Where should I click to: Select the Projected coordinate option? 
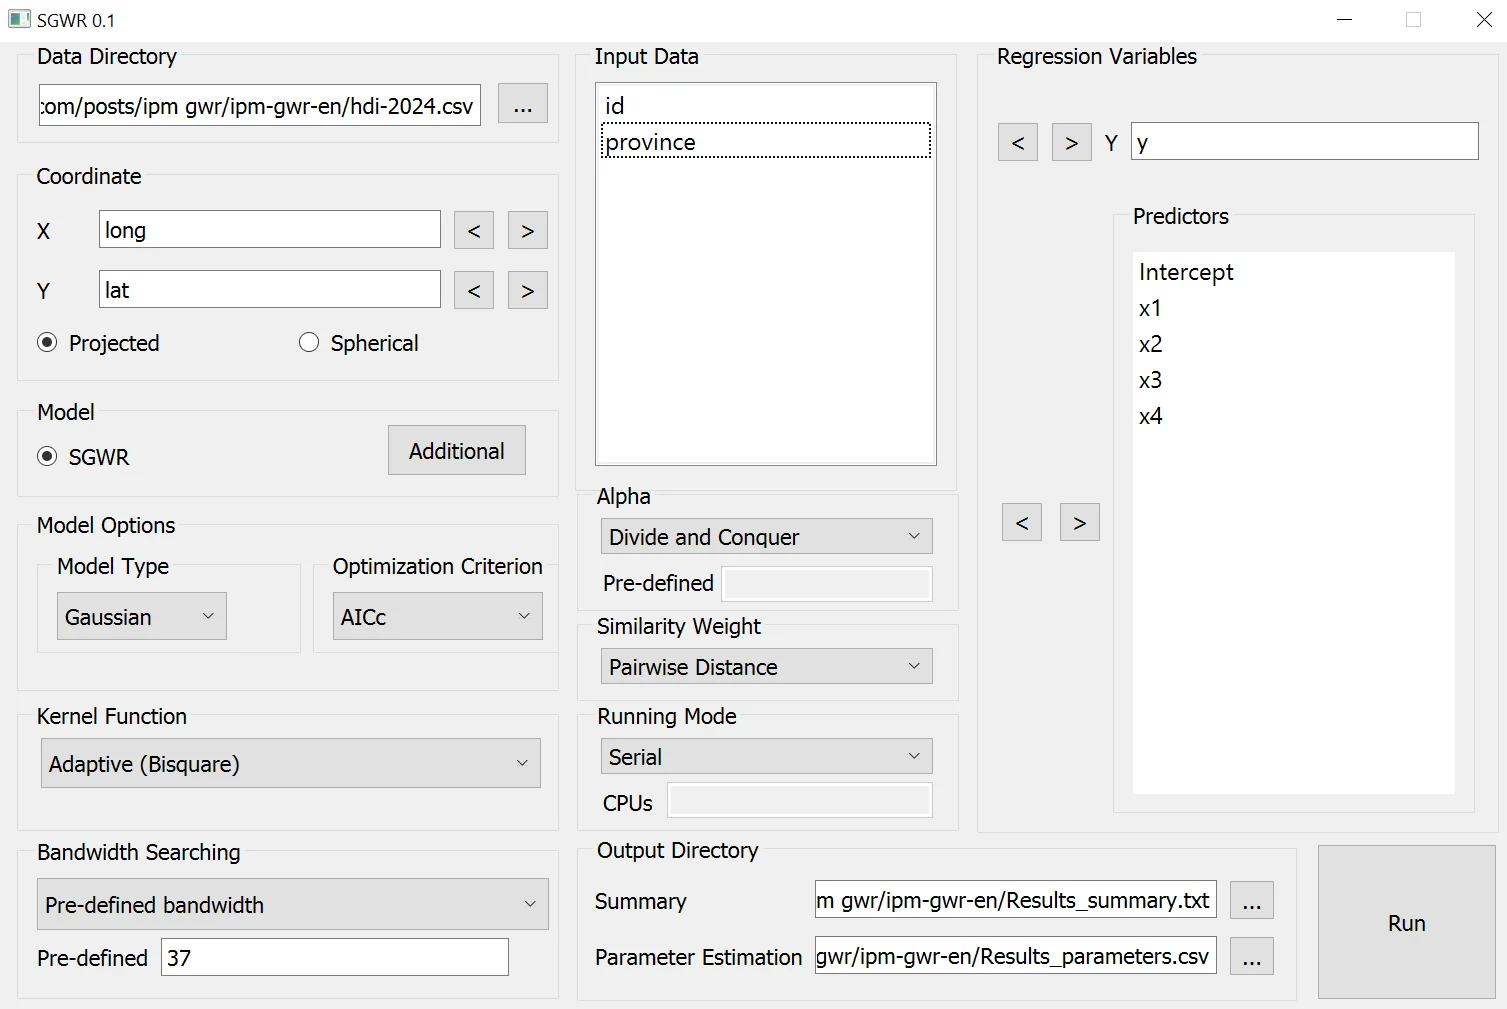pos(47,343)
